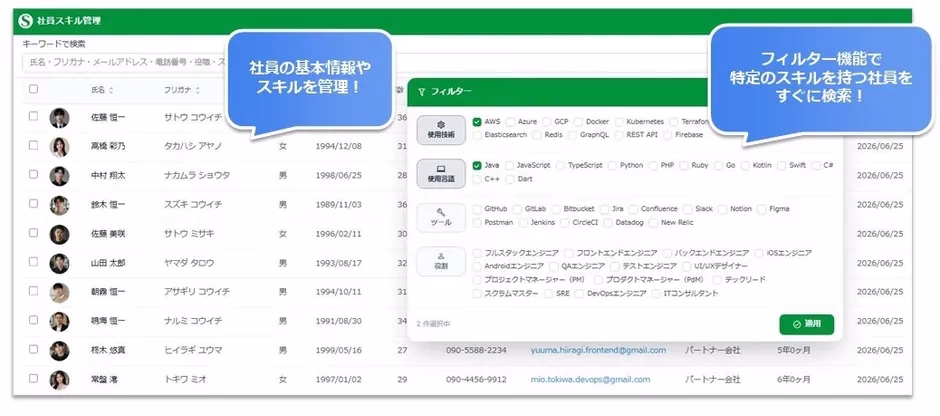Tick the Kotlin language checkbox
The height and width of the screenshot is (416, 940).
pos(745,165)
